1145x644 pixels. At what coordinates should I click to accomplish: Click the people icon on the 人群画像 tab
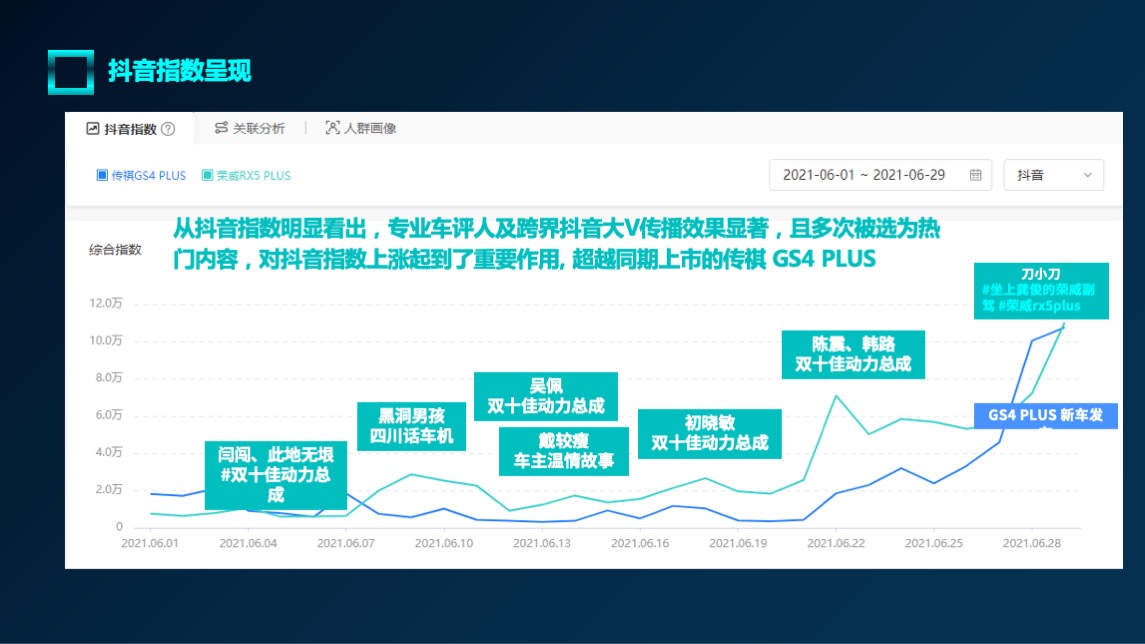[x=331, y=127]
